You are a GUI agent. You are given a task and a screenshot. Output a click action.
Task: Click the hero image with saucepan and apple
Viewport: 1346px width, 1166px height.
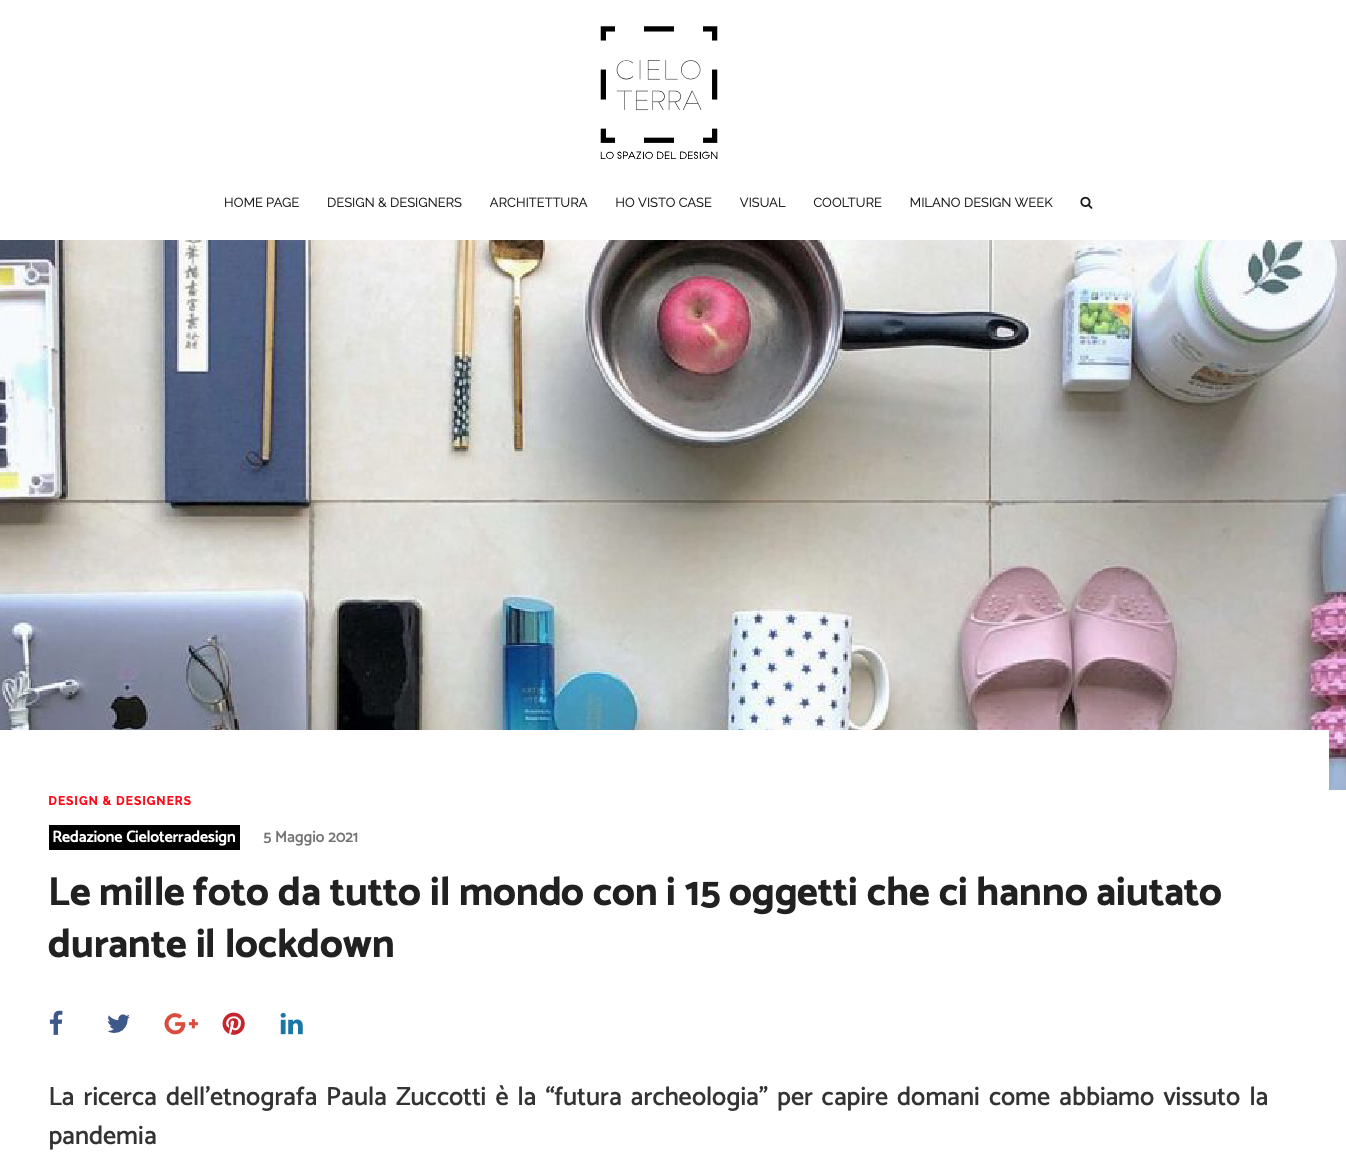pos(673,485)
